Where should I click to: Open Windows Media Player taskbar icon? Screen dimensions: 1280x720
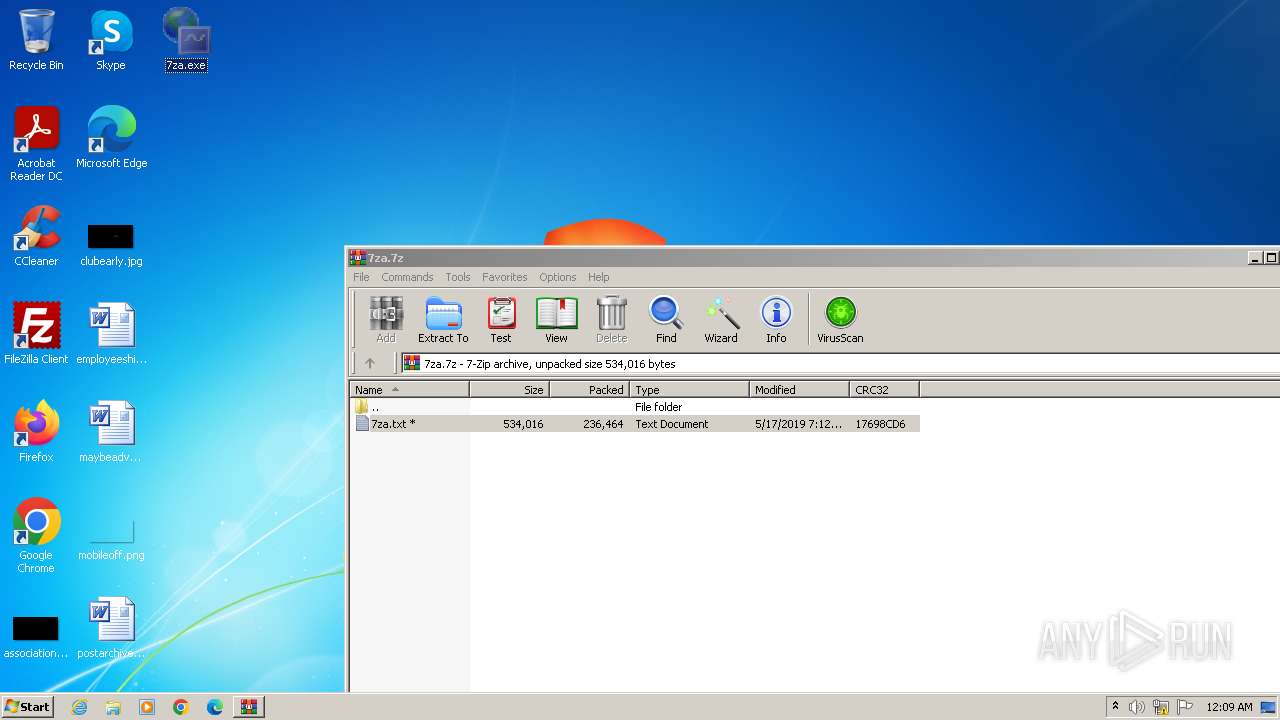pyautogui.click(x=147, y=707)
